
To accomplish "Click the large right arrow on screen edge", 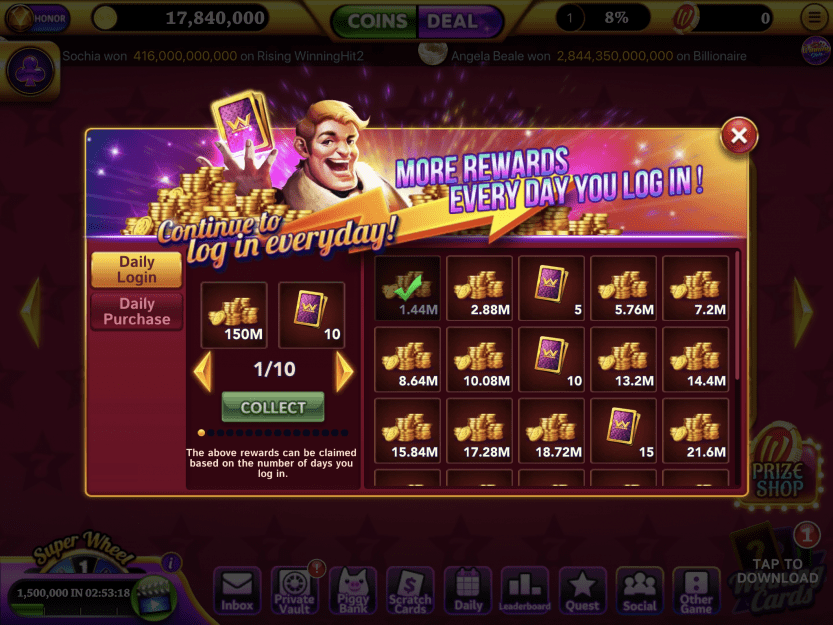I will (x=804, y=311).
